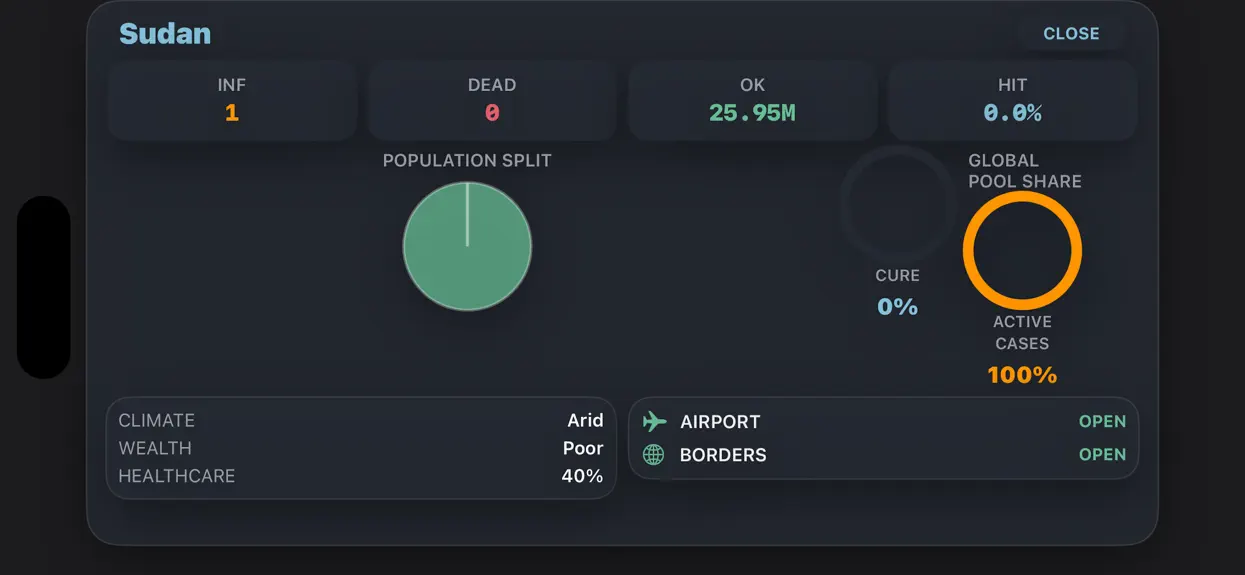Select the INF infected stat card
This screenshot has width=1245, height=575.
[232, 100]
